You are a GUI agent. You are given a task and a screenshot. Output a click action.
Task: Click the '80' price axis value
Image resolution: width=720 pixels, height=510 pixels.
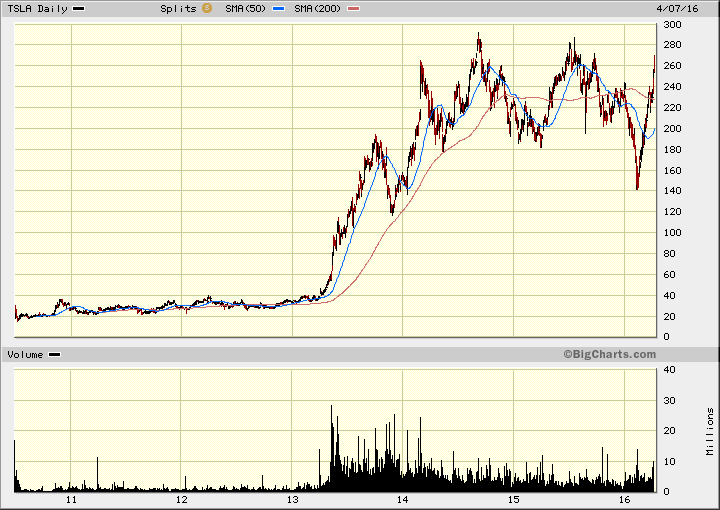pyautogui.click(x=669, y=253)
